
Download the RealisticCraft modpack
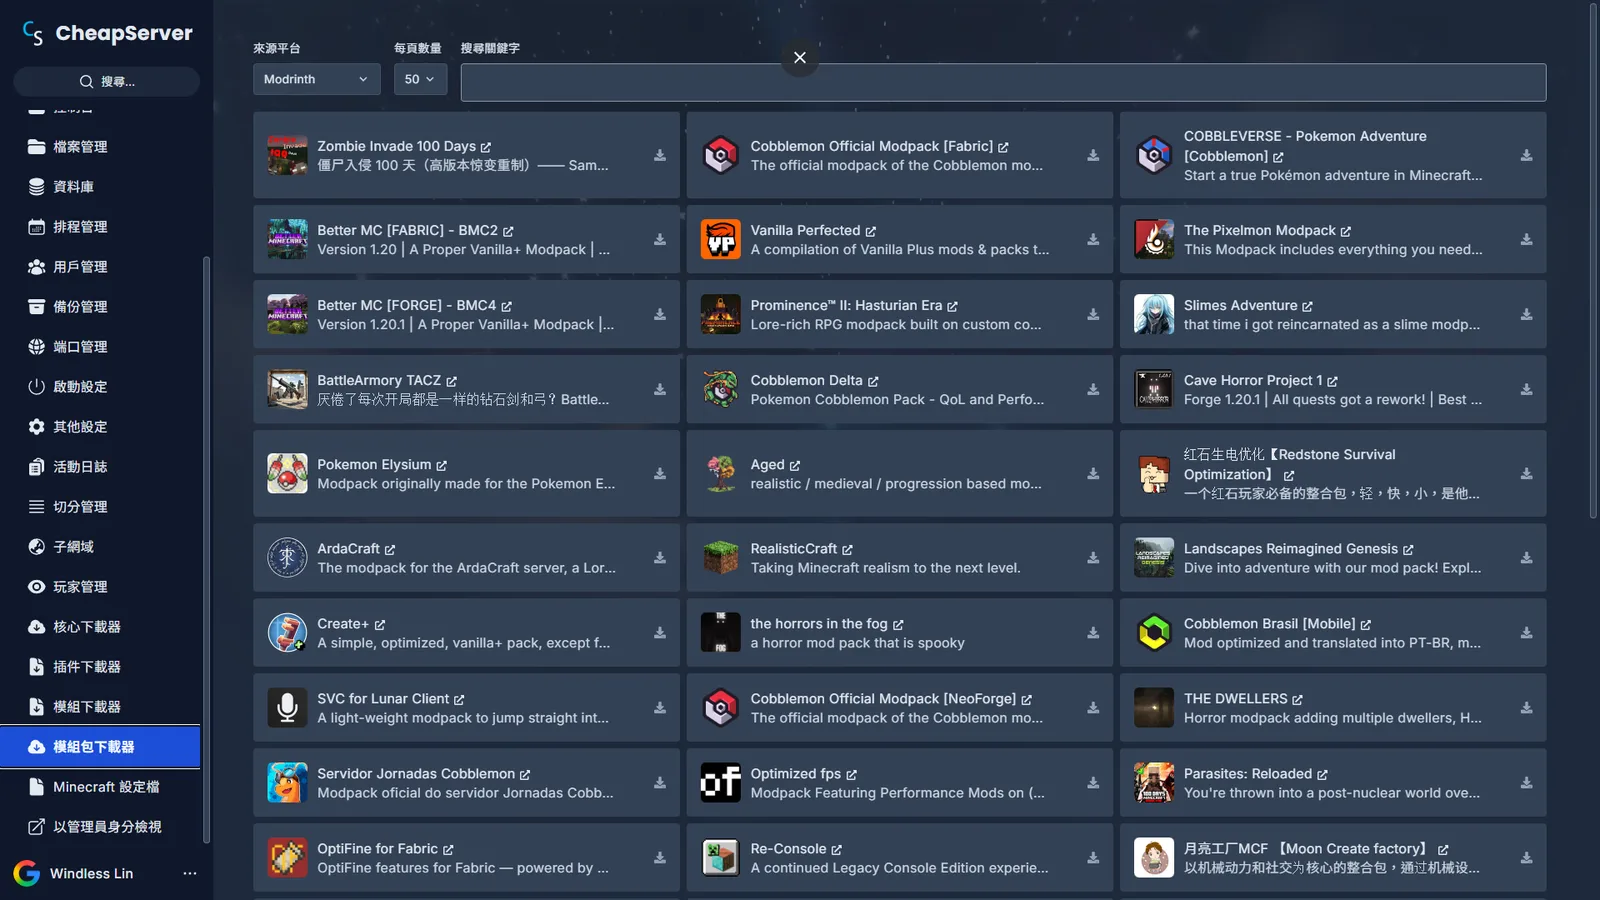point(1093,558)
